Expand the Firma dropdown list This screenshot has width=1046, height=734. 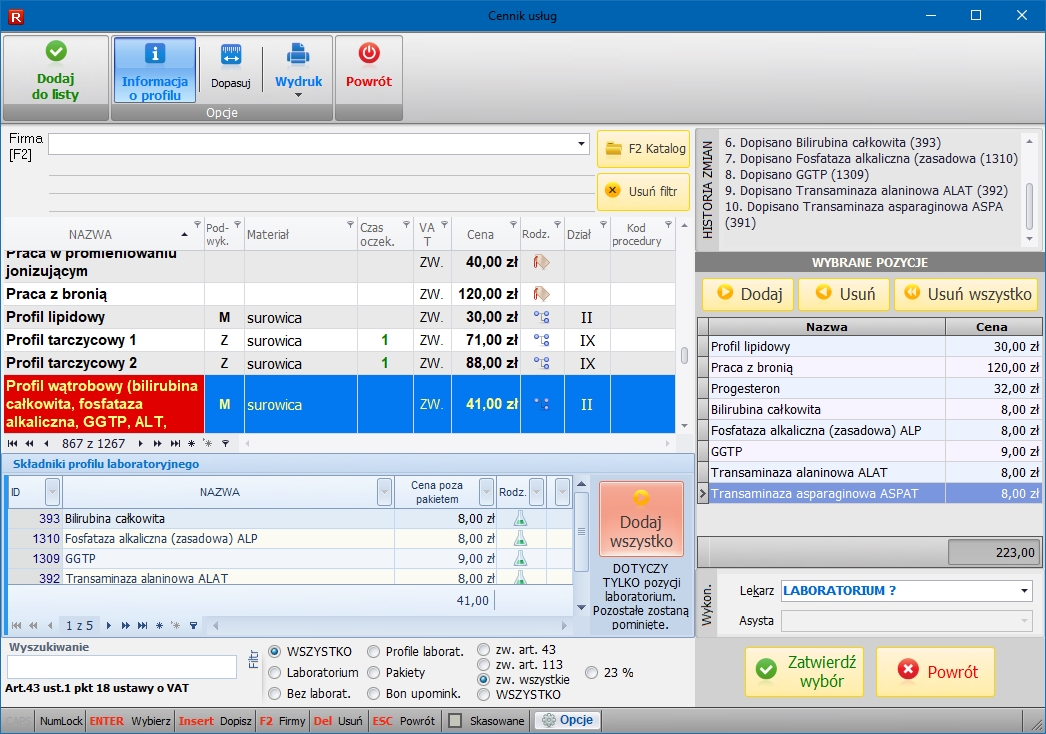582,144
